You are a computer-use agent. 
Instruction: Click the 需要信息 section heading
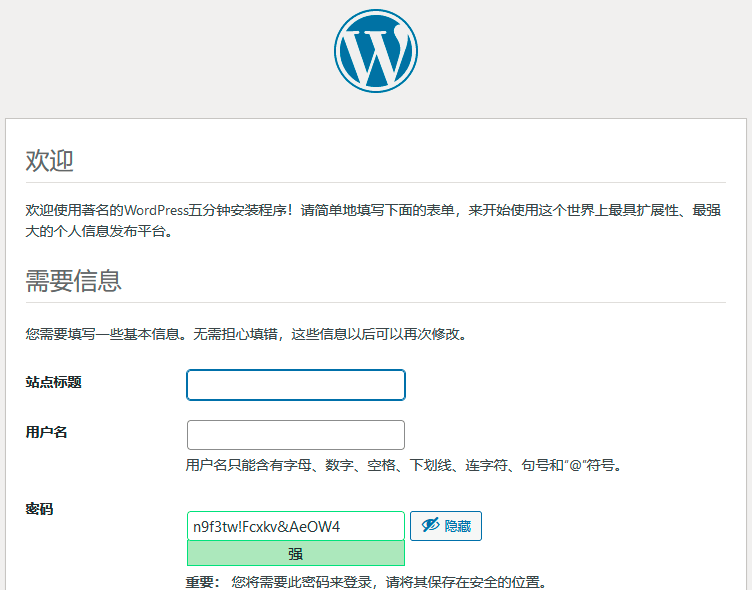point(73,281)
